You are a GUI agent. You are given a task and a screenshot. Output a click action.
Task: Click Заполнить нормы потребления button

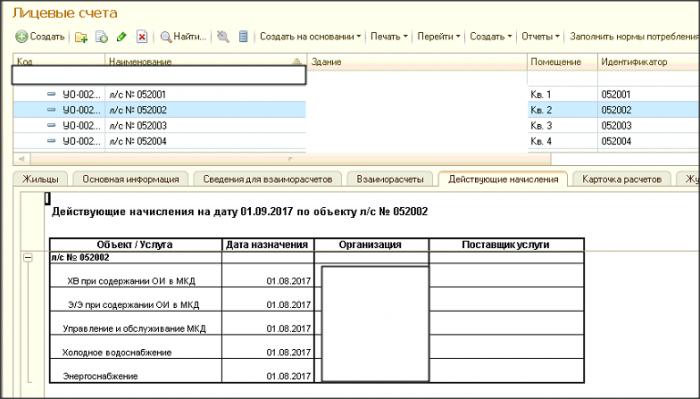pyautogui.click(x=634, y=37)
